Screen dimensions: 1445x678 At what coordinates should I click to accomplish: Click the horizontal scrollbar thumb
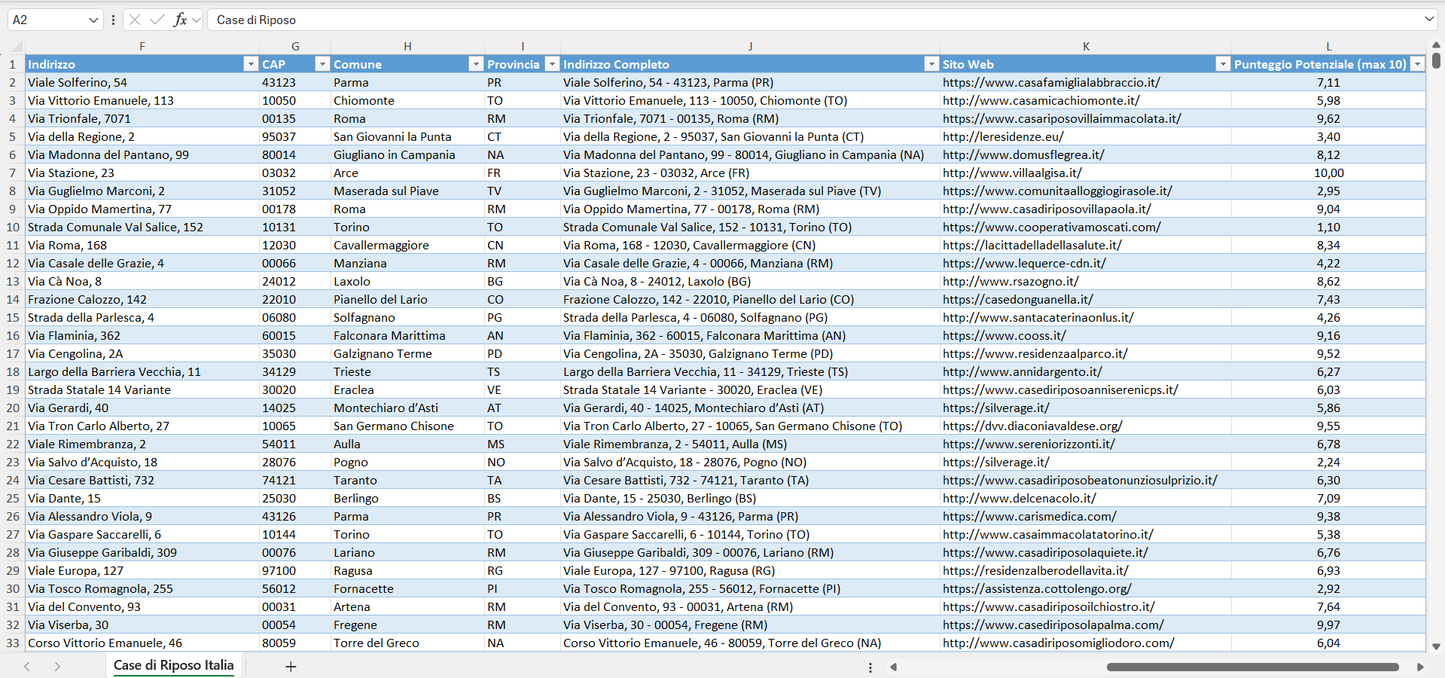(1252, 667)
